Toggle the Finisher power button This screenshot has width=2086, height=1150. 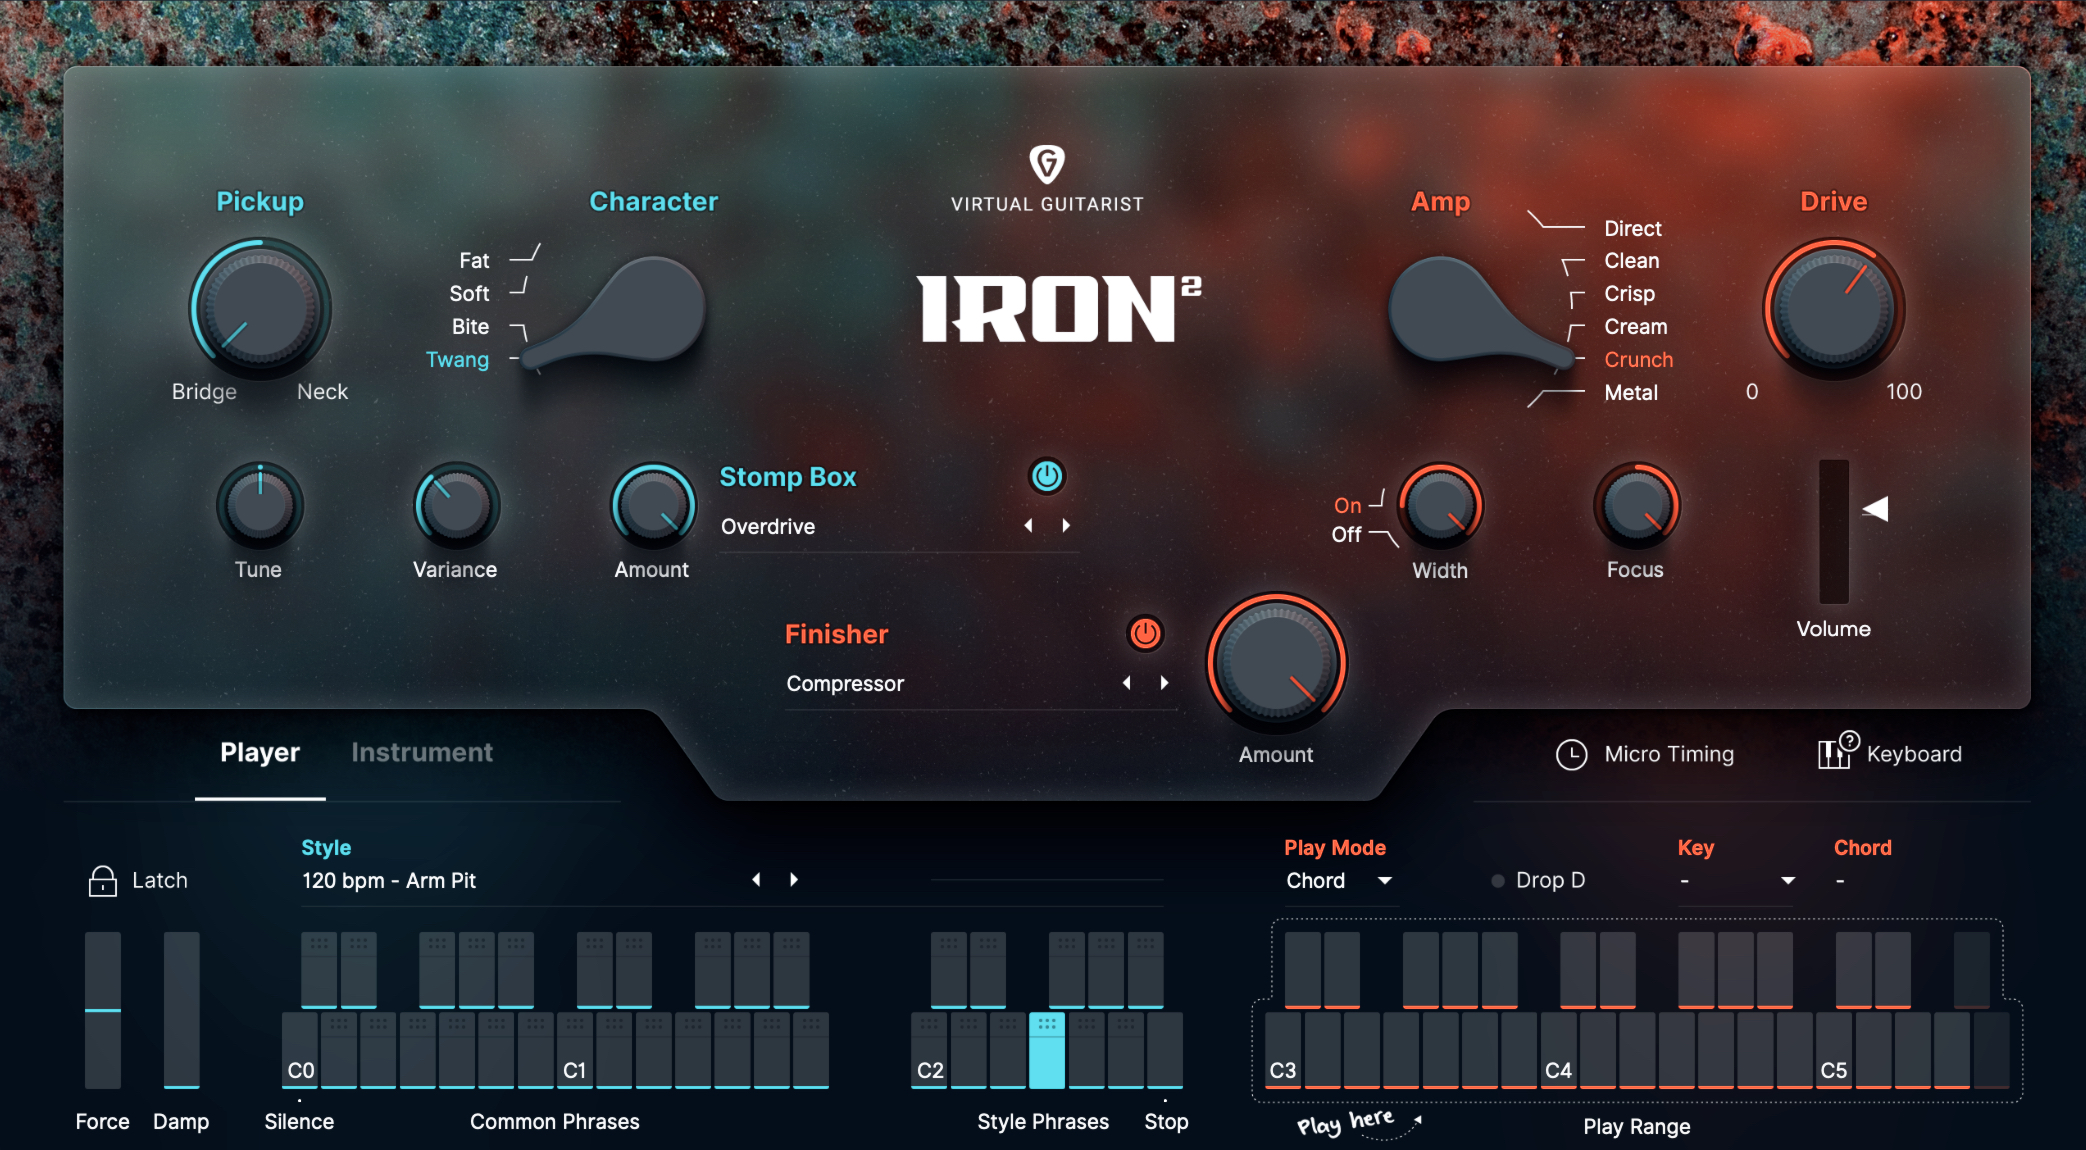click(x=1145, y=633)
